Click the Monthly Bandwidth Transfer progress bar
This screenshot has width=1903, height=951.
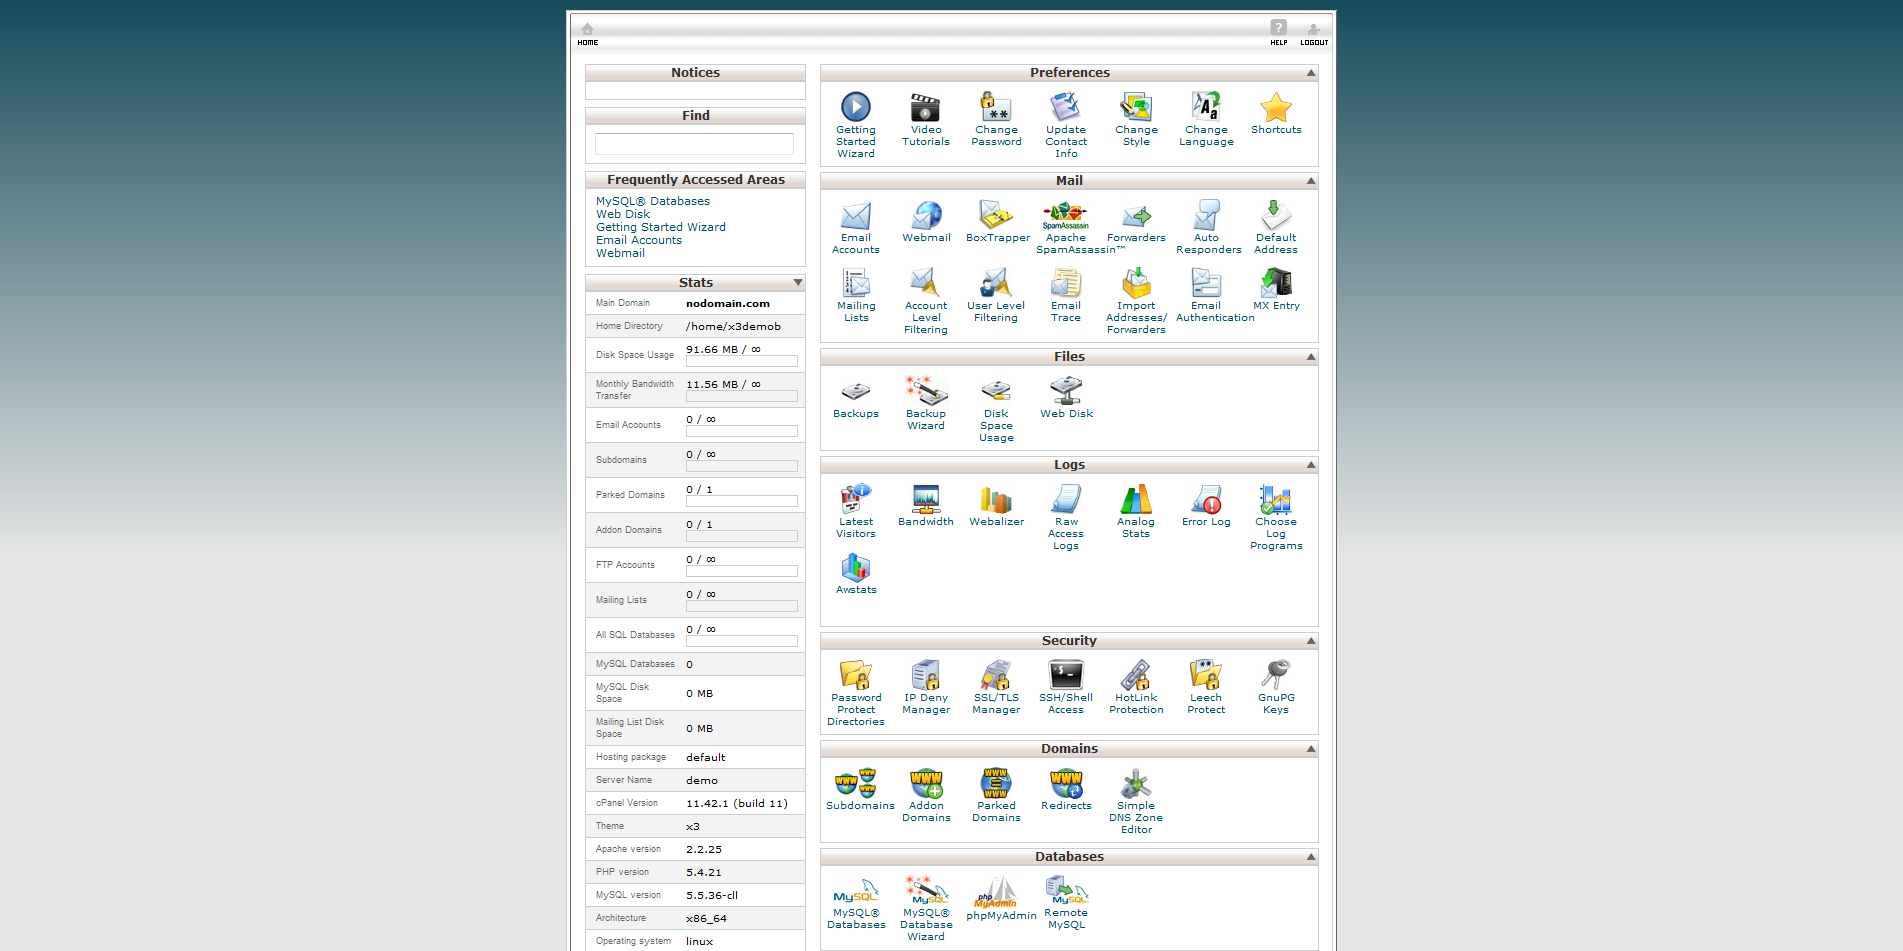tap(742, 396)
